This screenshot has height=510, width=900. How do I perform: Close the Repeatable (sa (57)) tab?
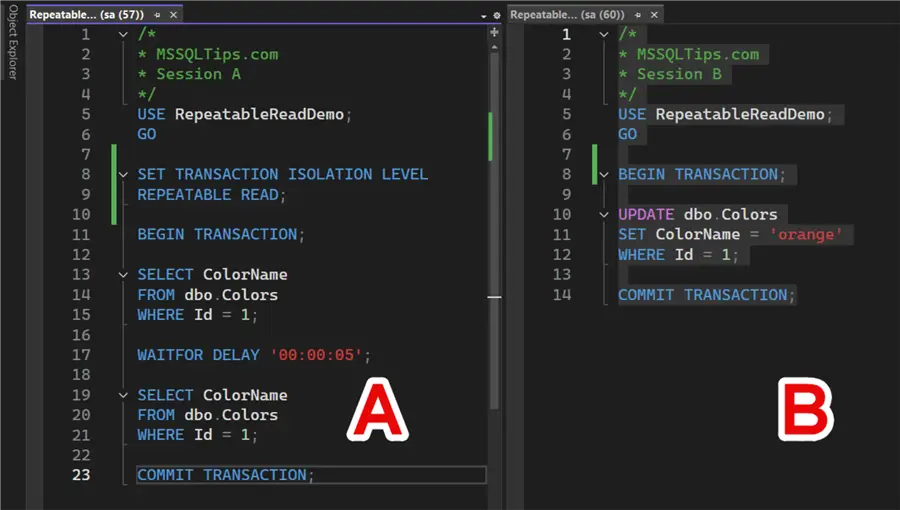[x=173, y=15]
